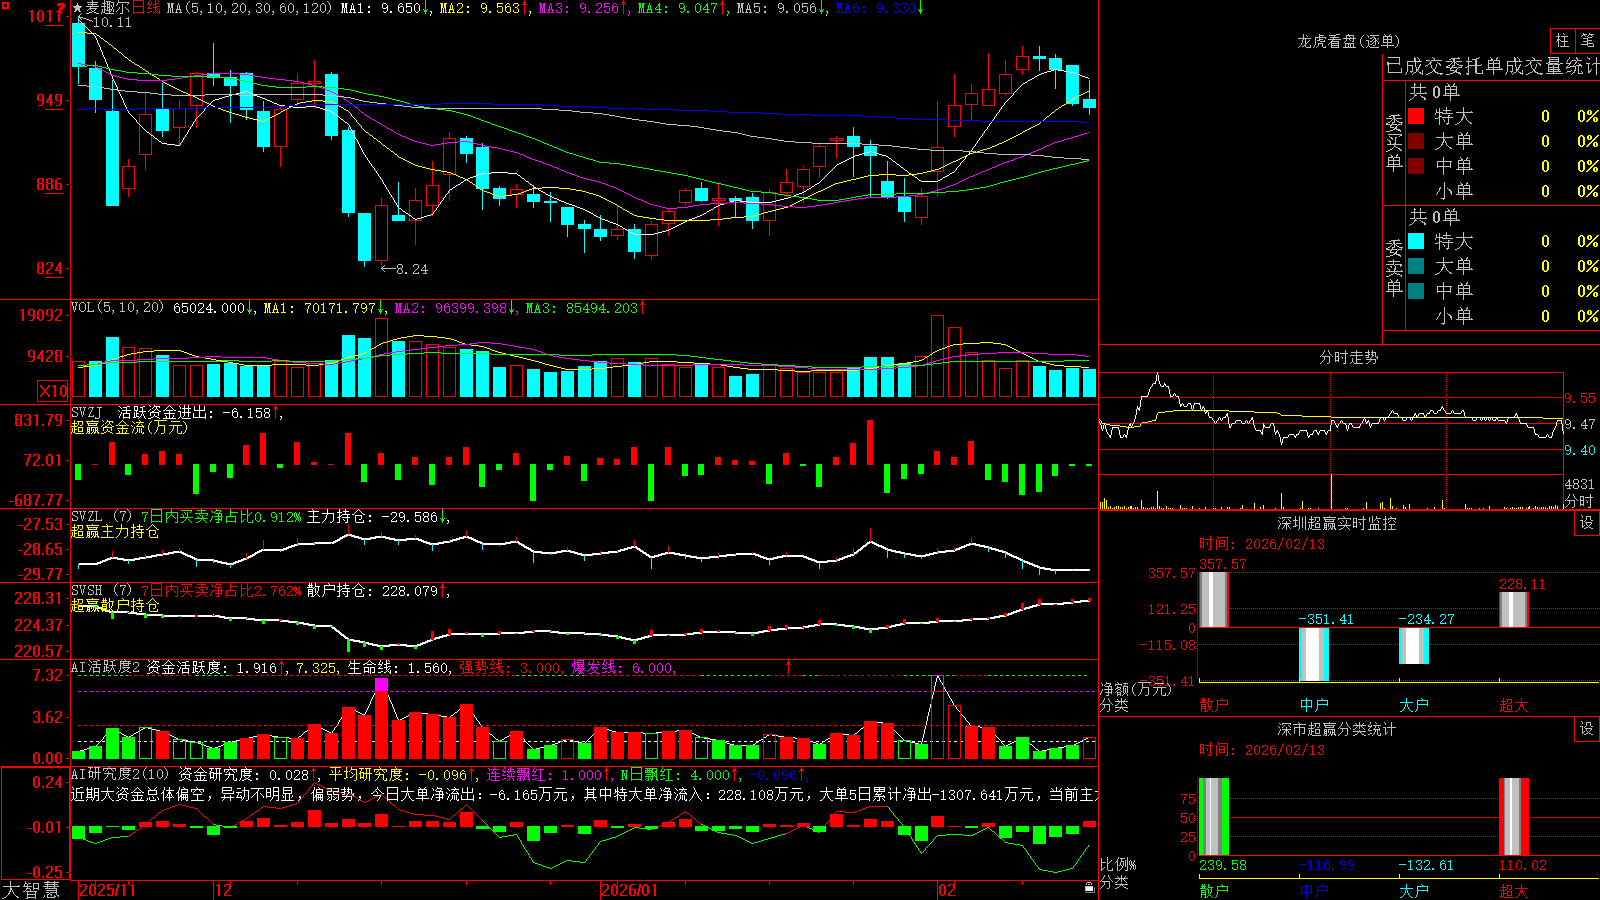Click the teal 中单 sell-order swatch
This screenshot has height=900, width=1600.
[x=1416, y=291]
